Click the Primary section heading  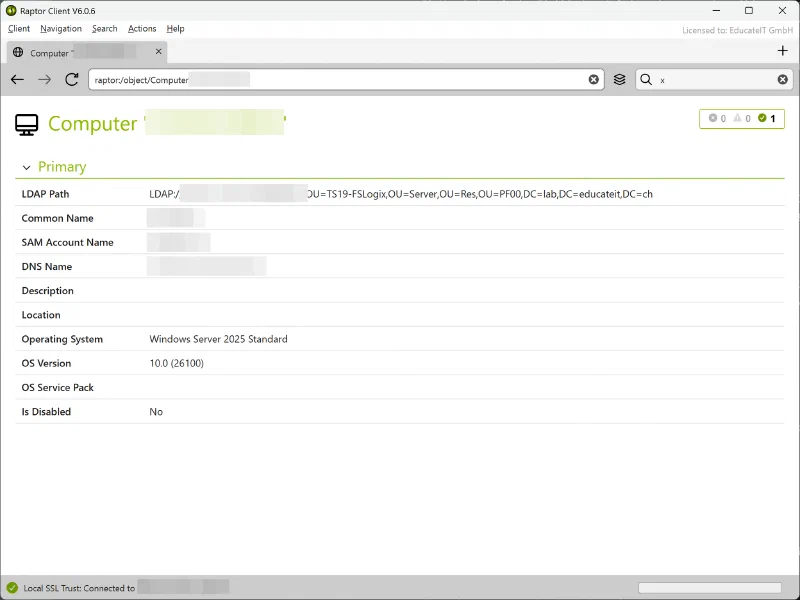point(62,167)
